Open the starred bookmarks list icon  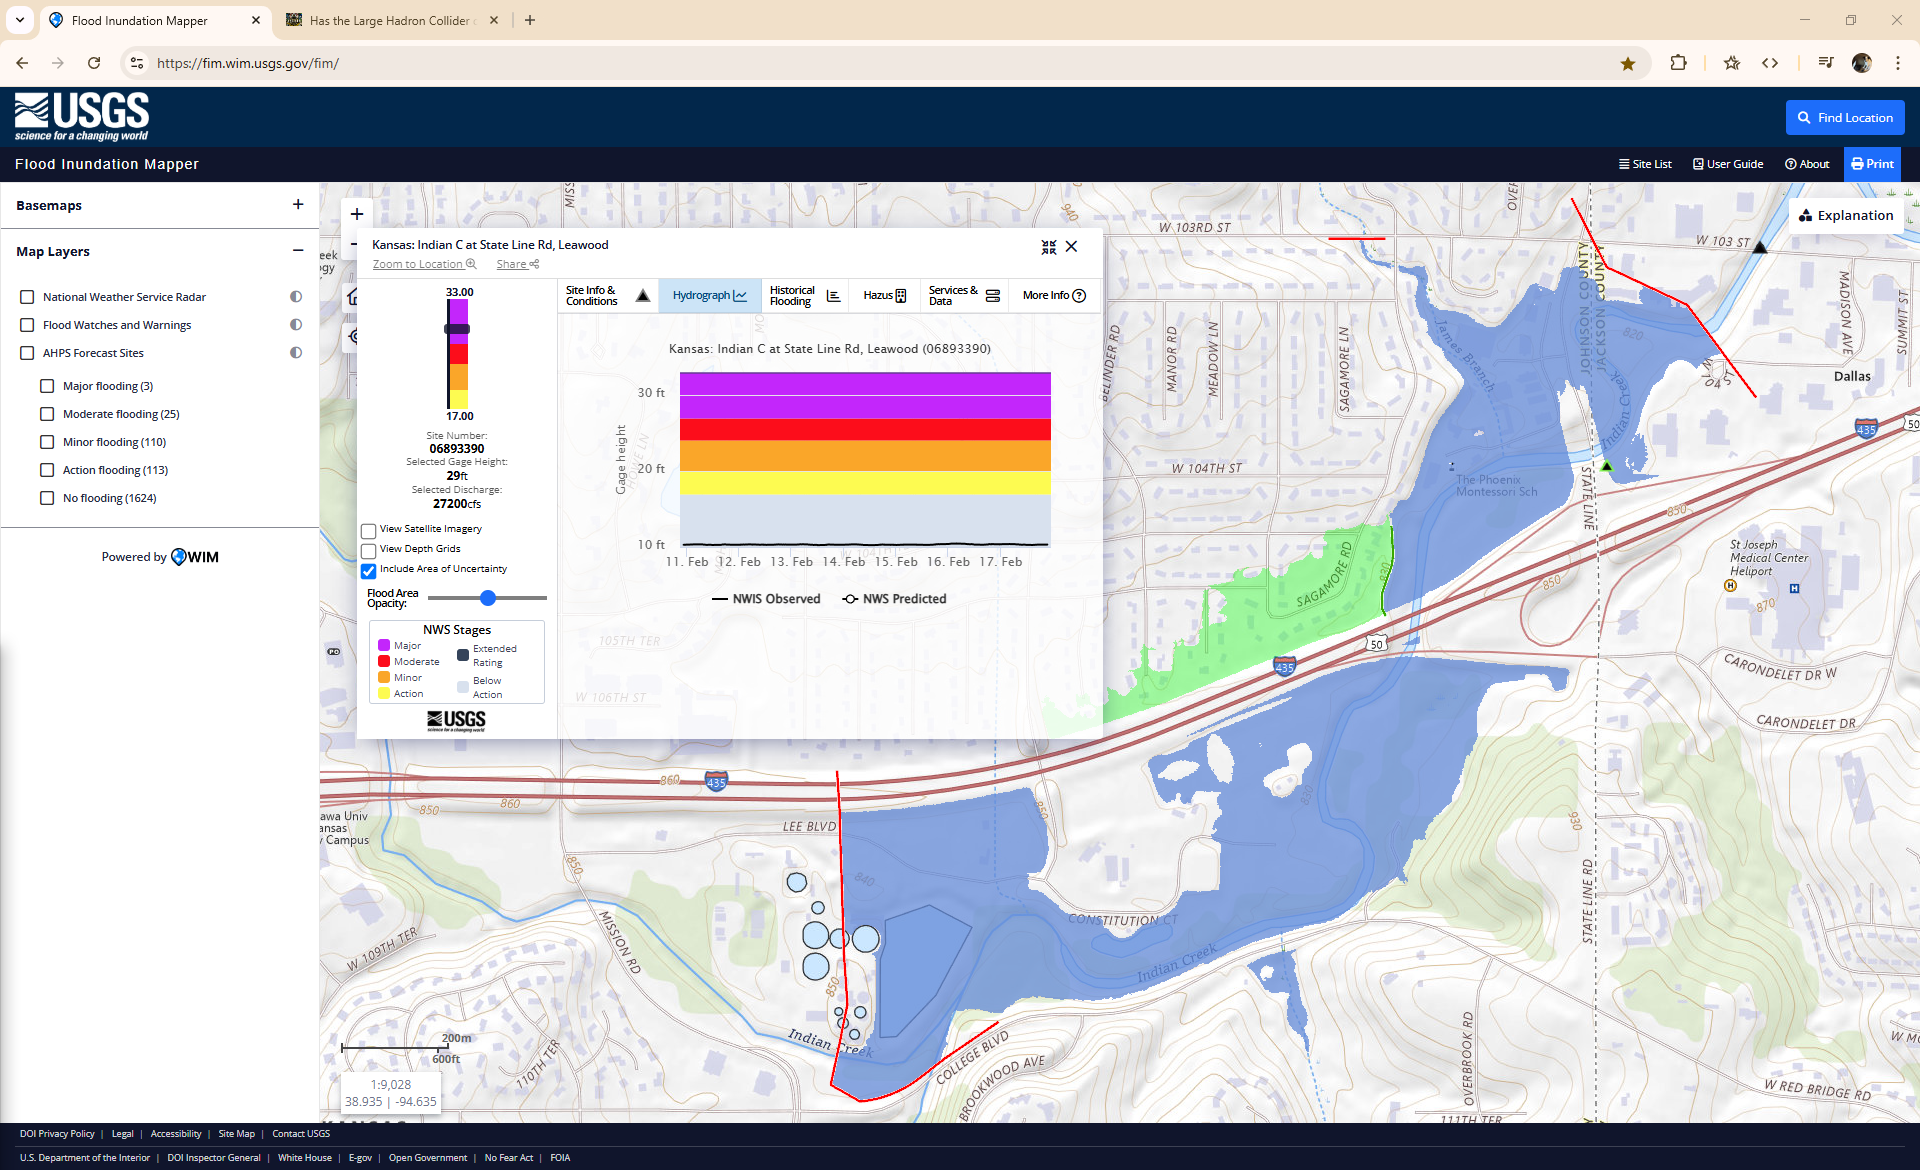(x=1732, y=63)
